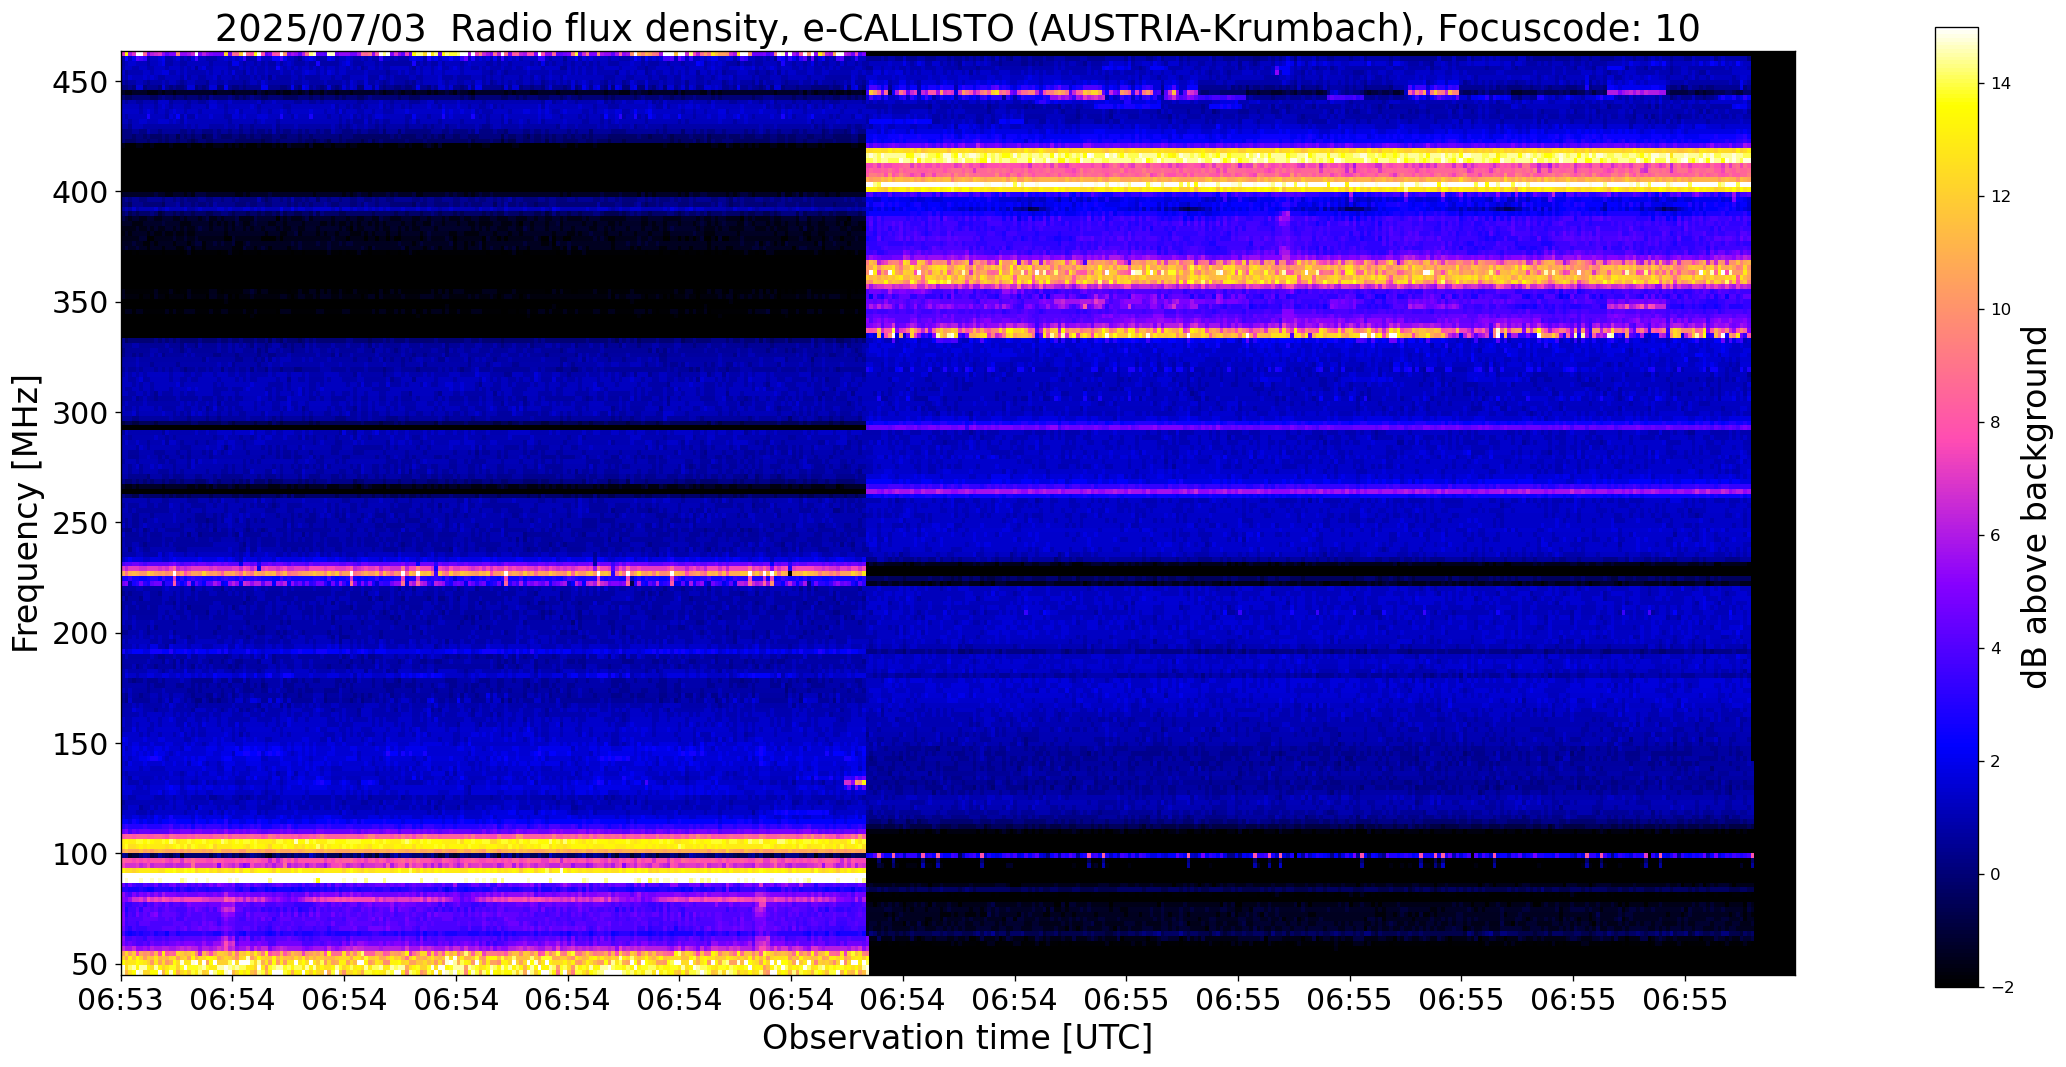Click the colorbar tick labeled 6
Screen dimensions: 2066x1067
[x=1996, y=536]
